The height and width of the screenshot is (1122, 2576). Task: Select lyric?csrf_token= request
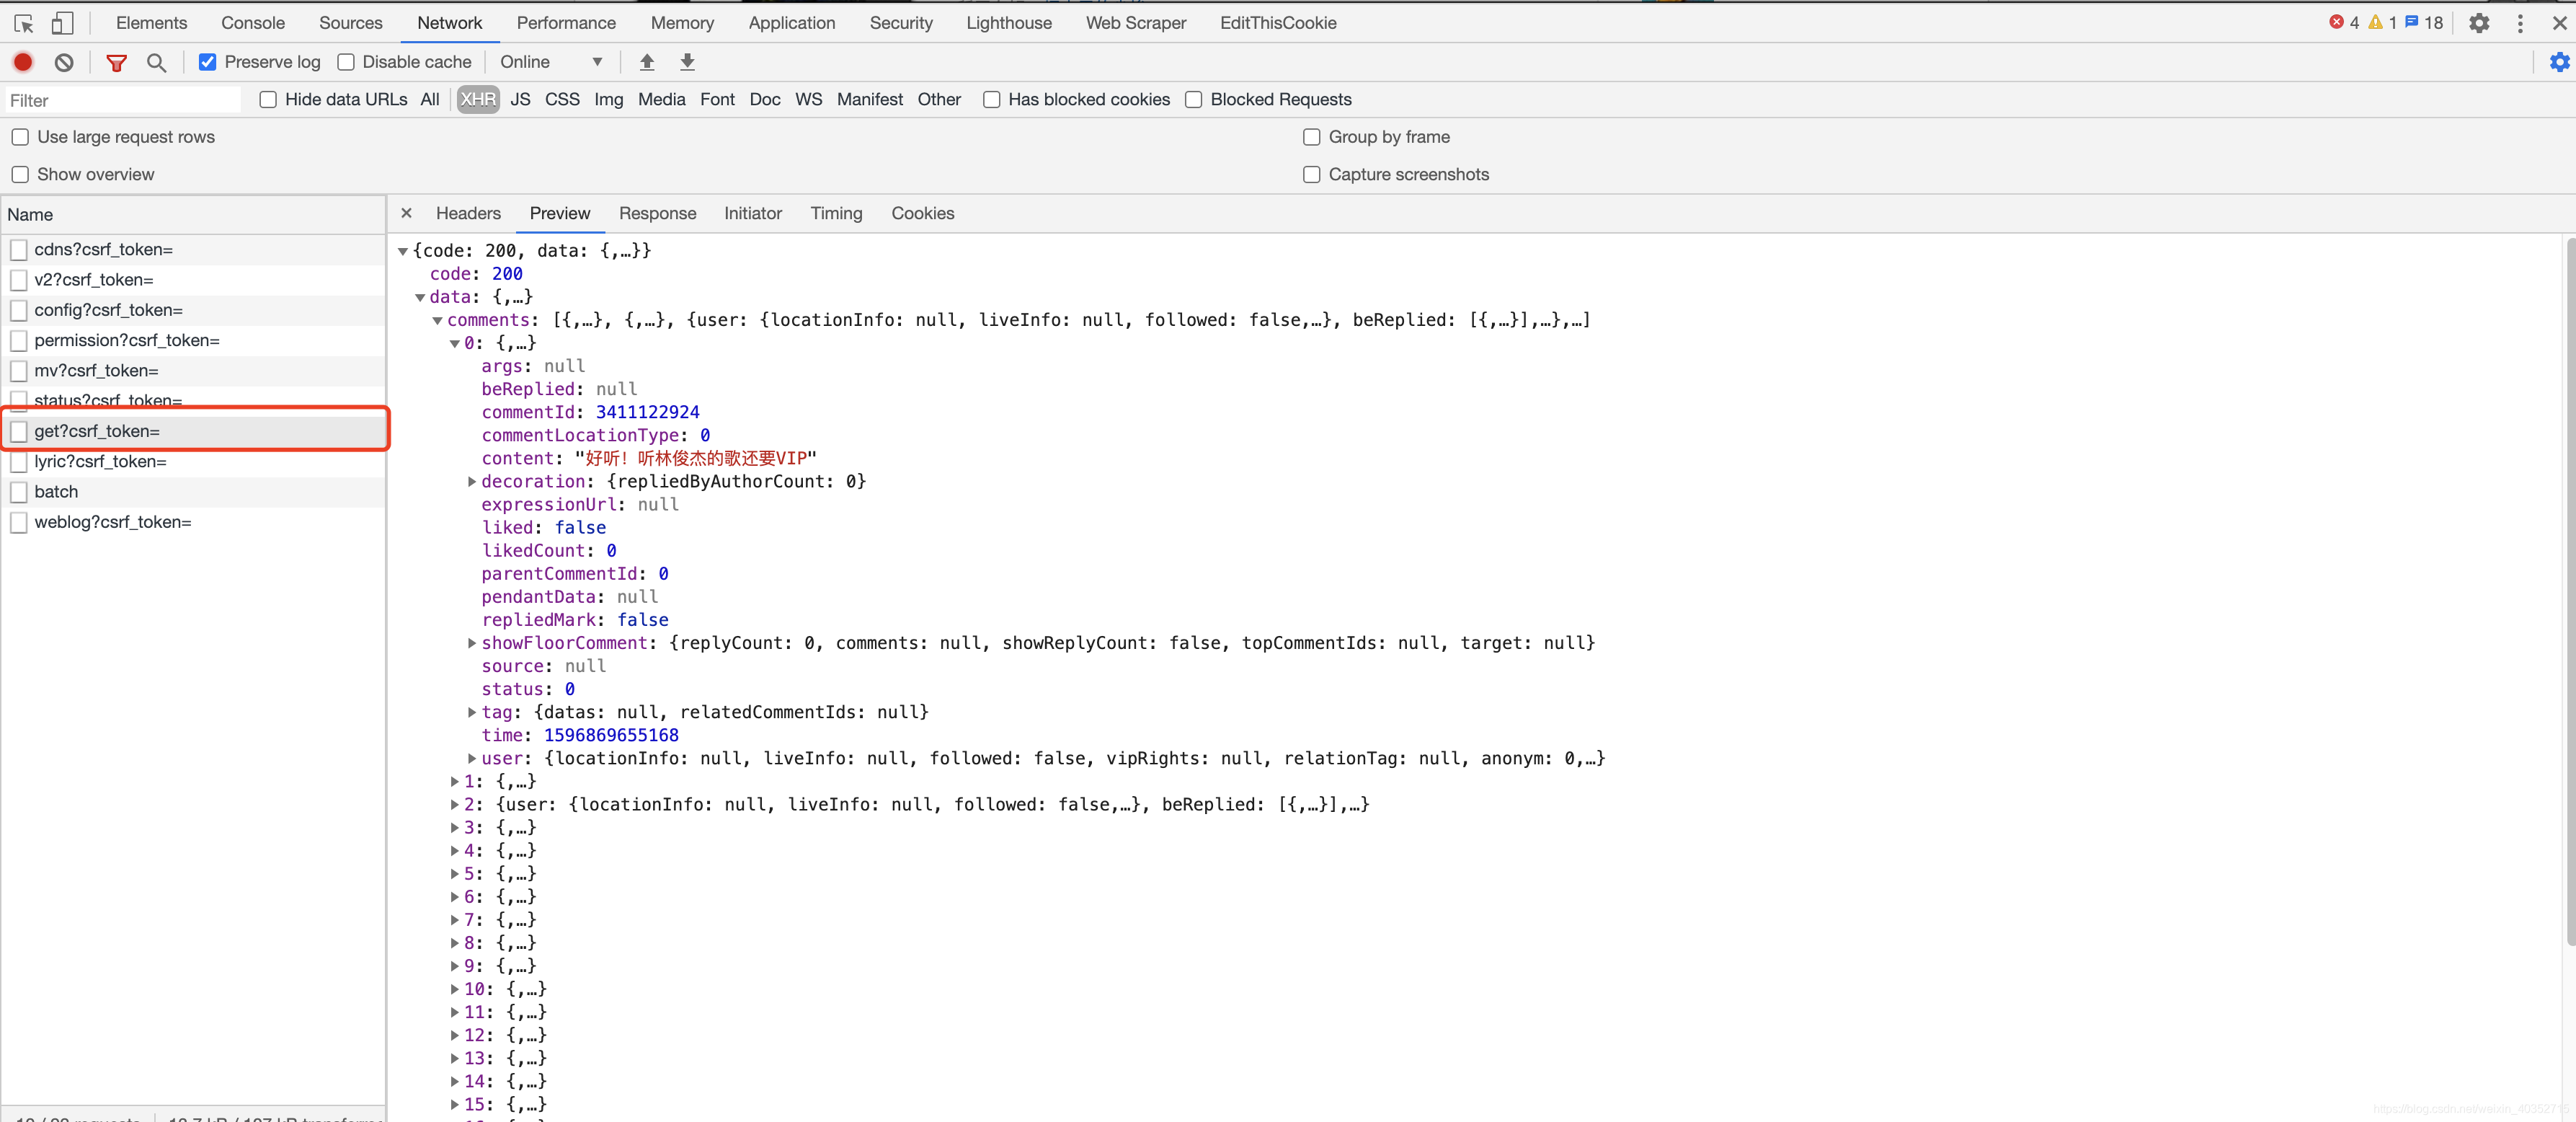[x=100, y=461]
